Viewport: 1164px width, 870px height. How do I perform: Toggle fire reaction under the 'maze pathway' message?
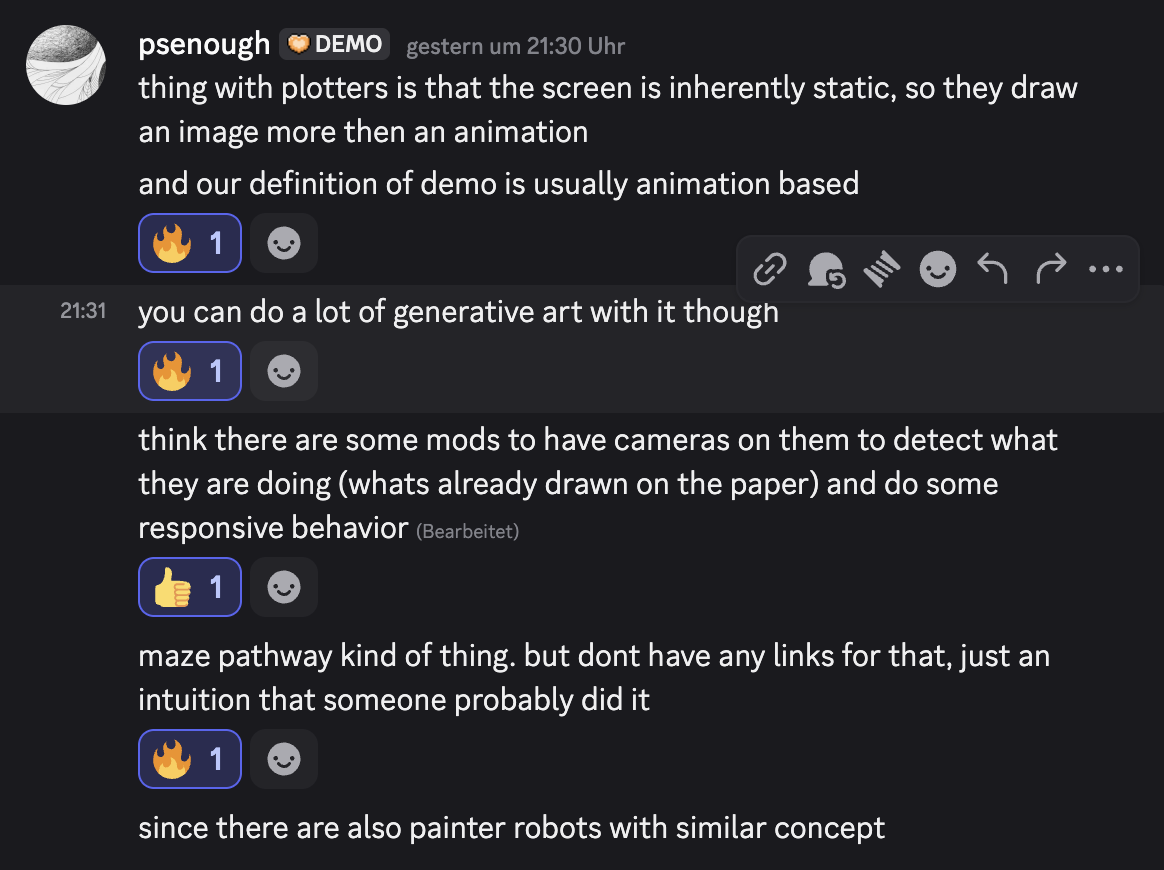[190, 759]
